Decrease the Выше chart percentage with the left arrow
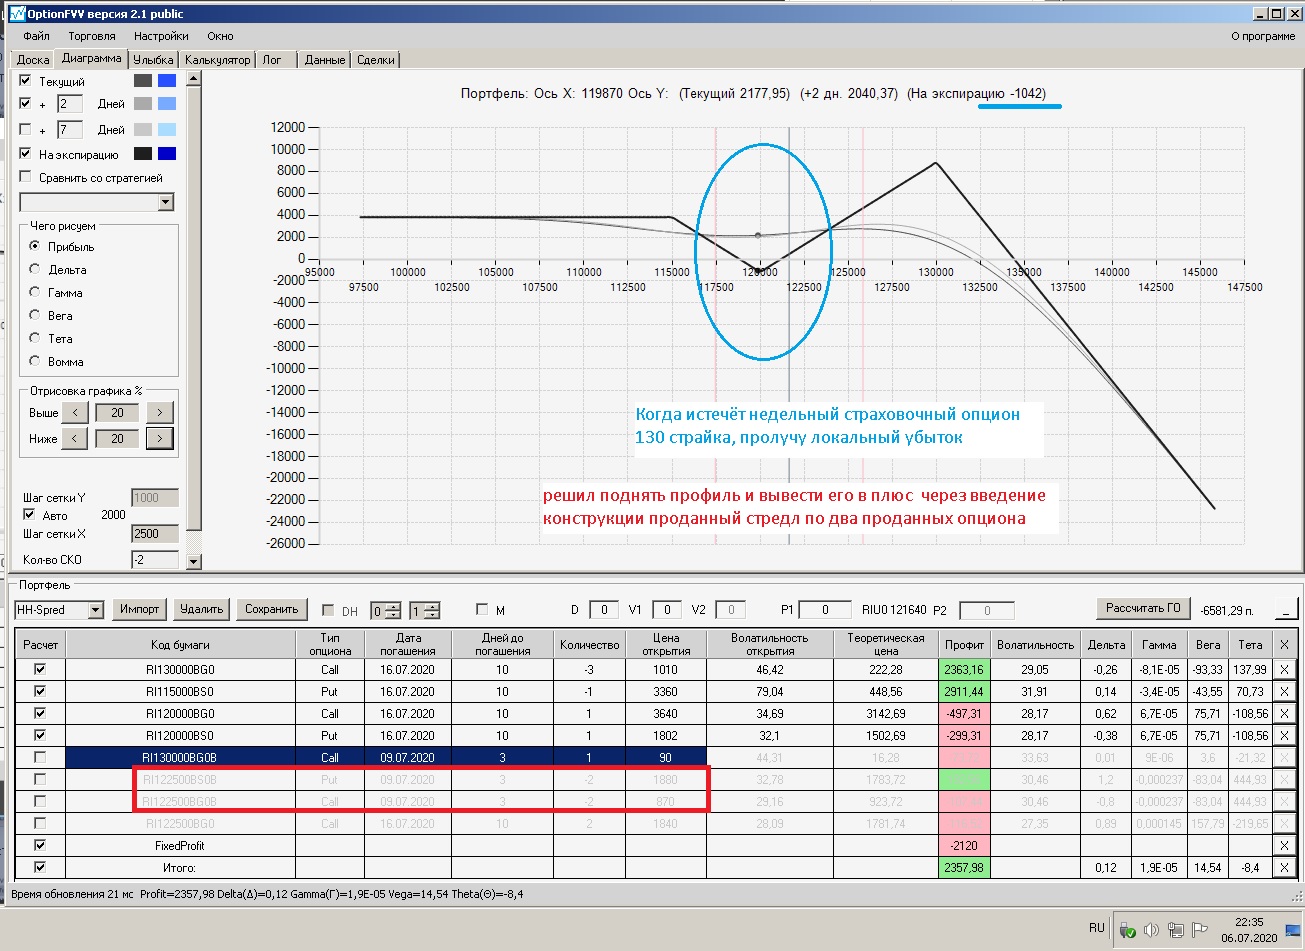1305x951 pixels. (x=74, y=412)
